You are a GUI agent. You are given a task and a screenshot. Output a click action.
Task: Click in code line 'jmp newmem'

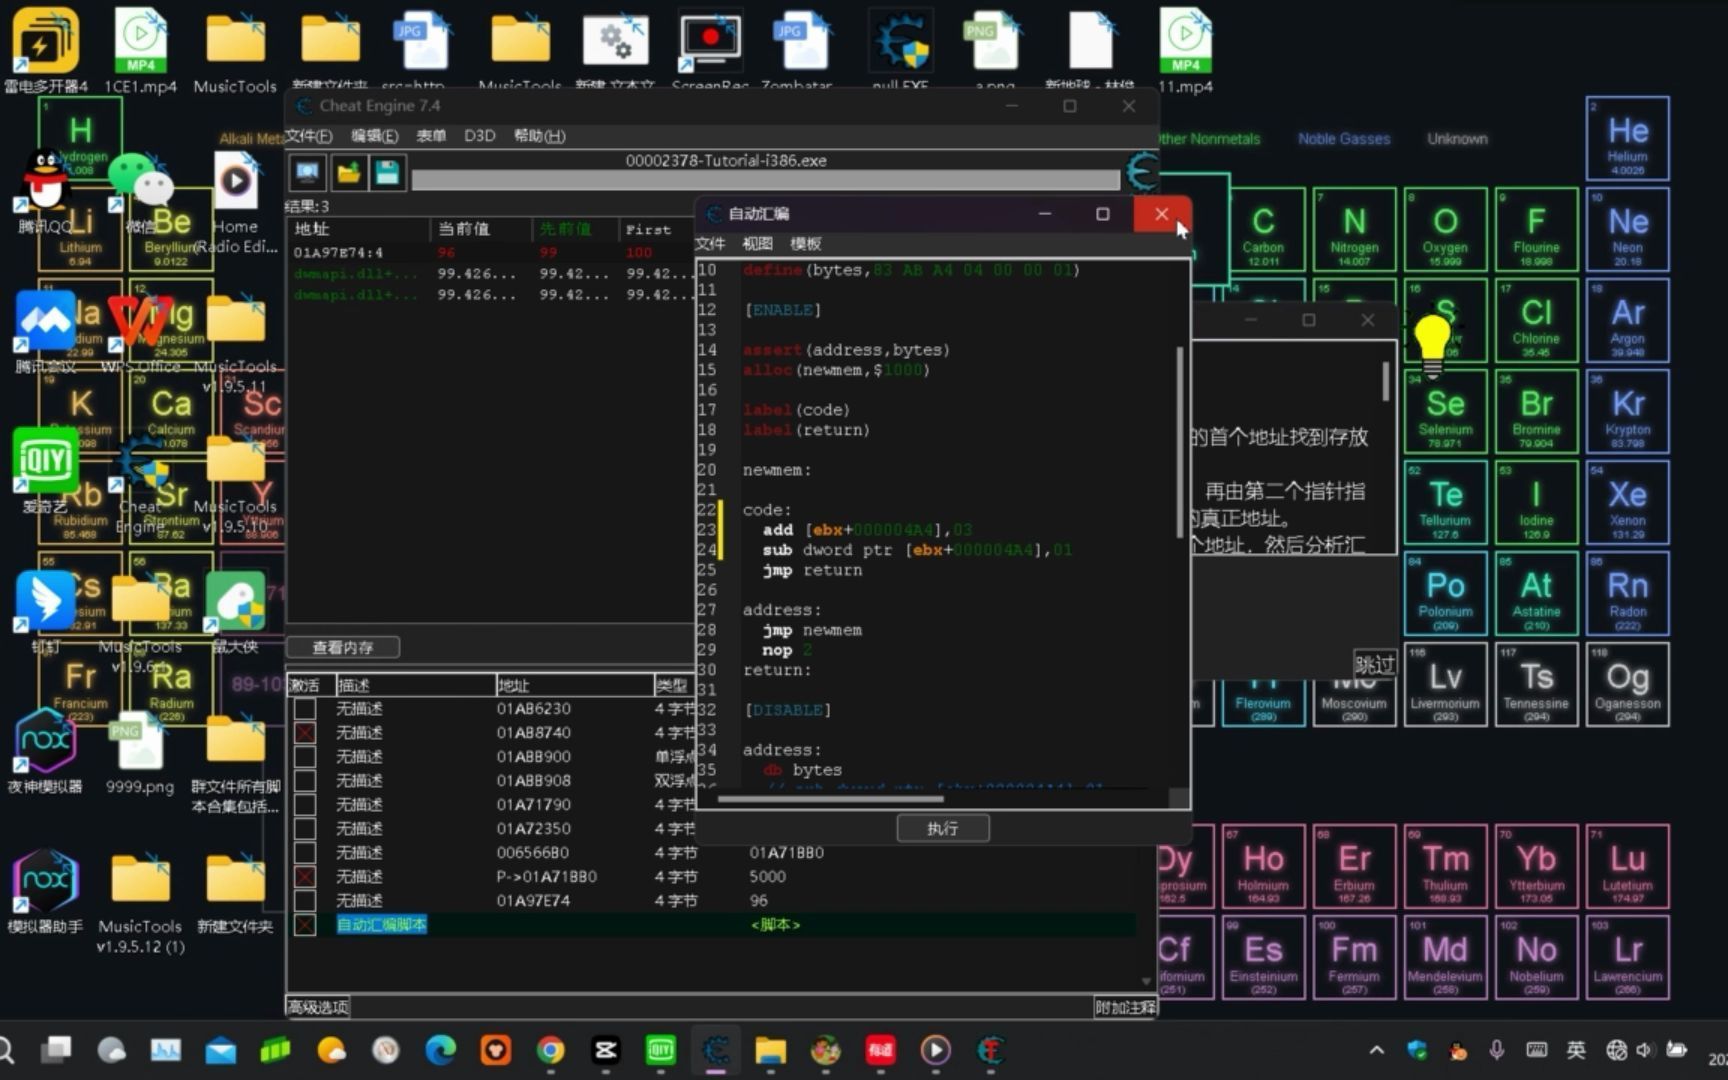pyautogui.click(x=812, y=630)
